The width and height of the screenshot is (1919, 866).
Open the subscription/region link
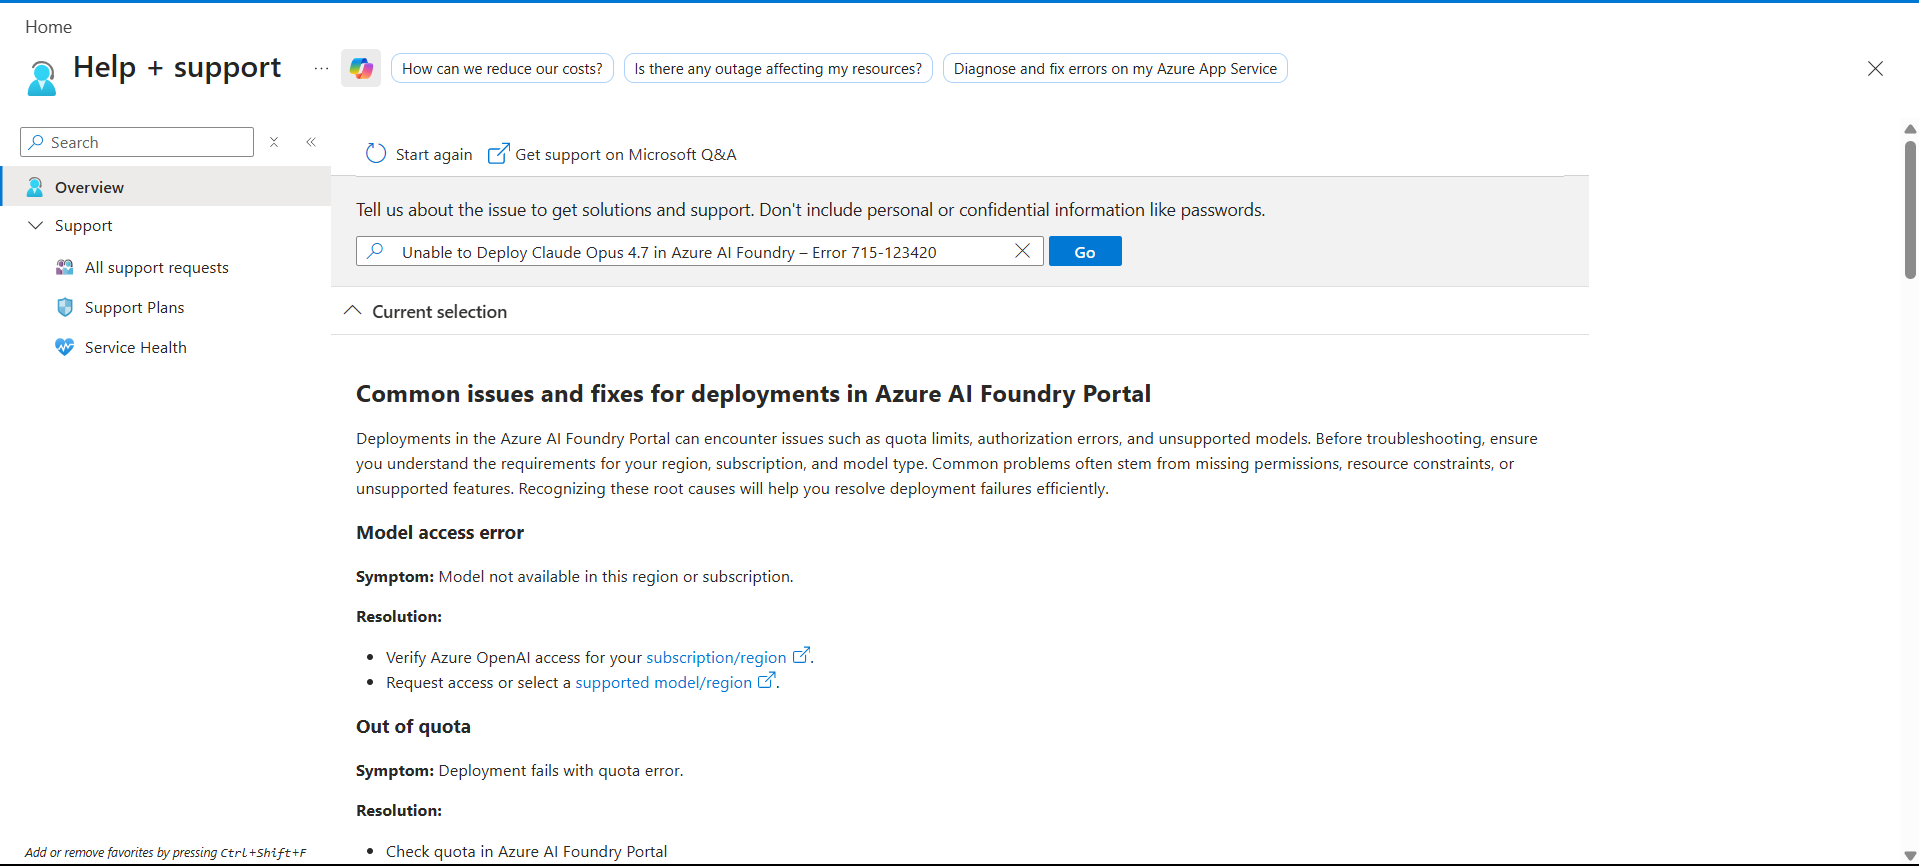[x=716, y=657]
